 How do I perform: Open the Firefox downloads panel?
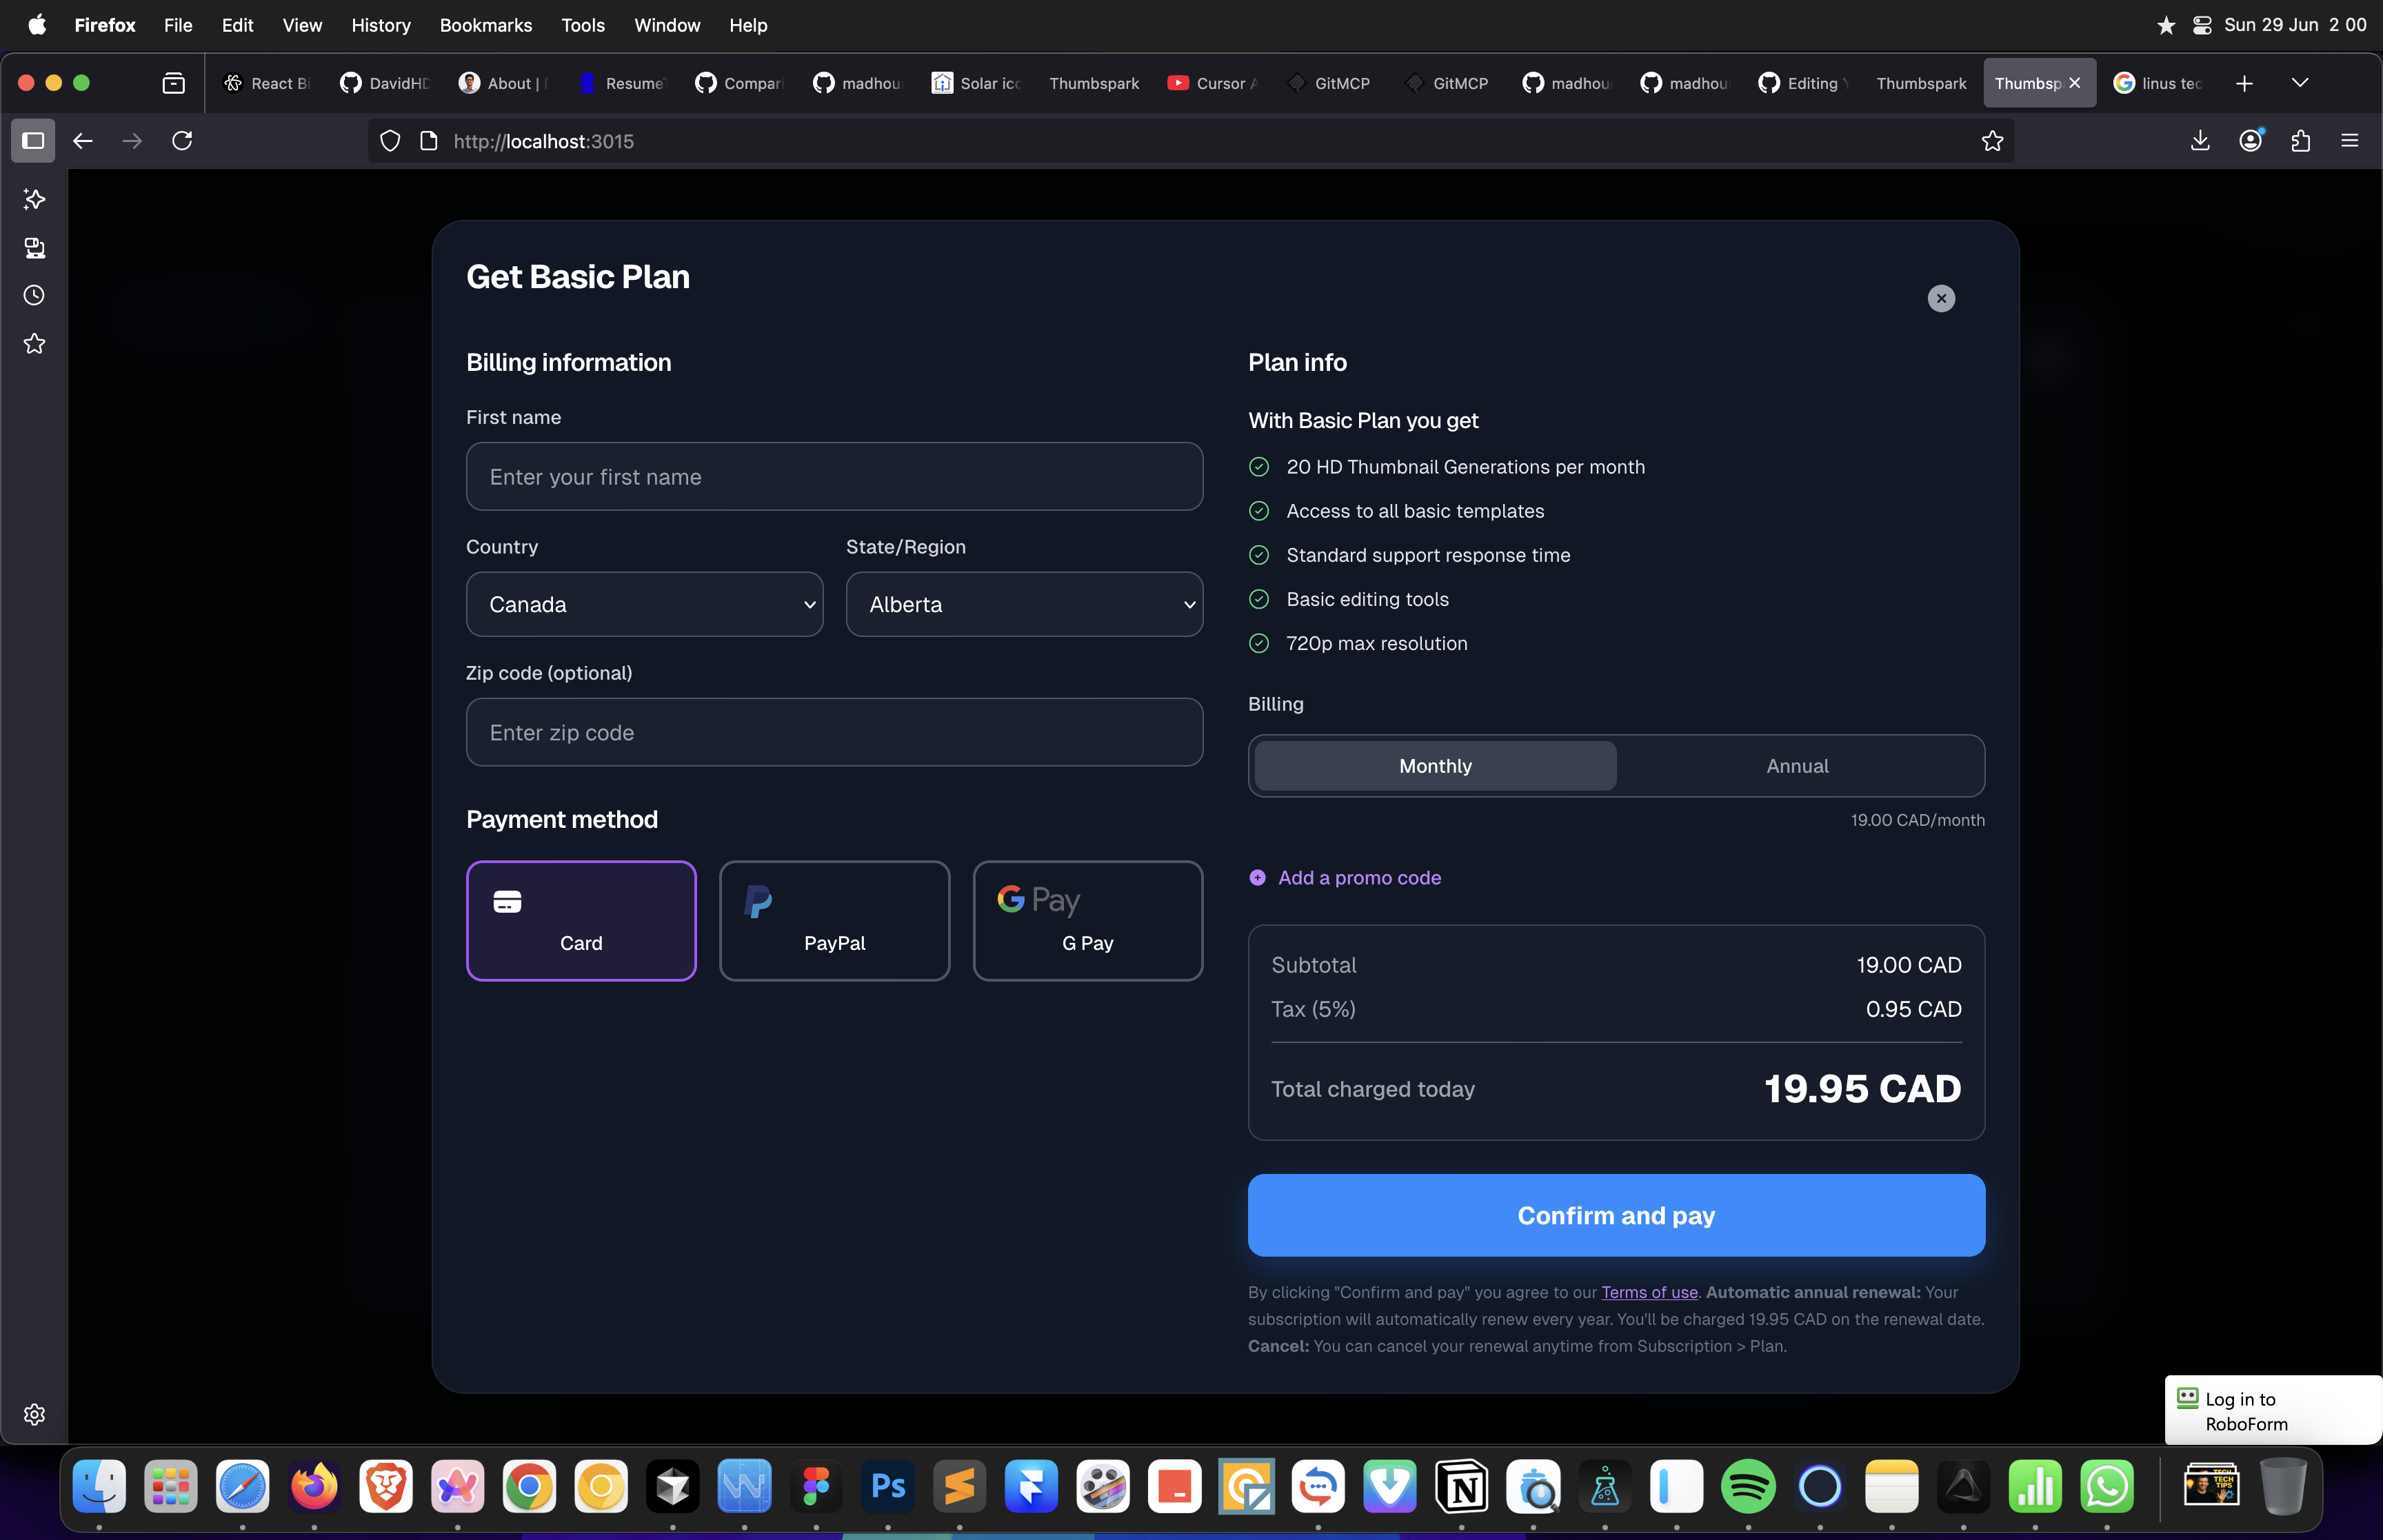[2199, 141]
